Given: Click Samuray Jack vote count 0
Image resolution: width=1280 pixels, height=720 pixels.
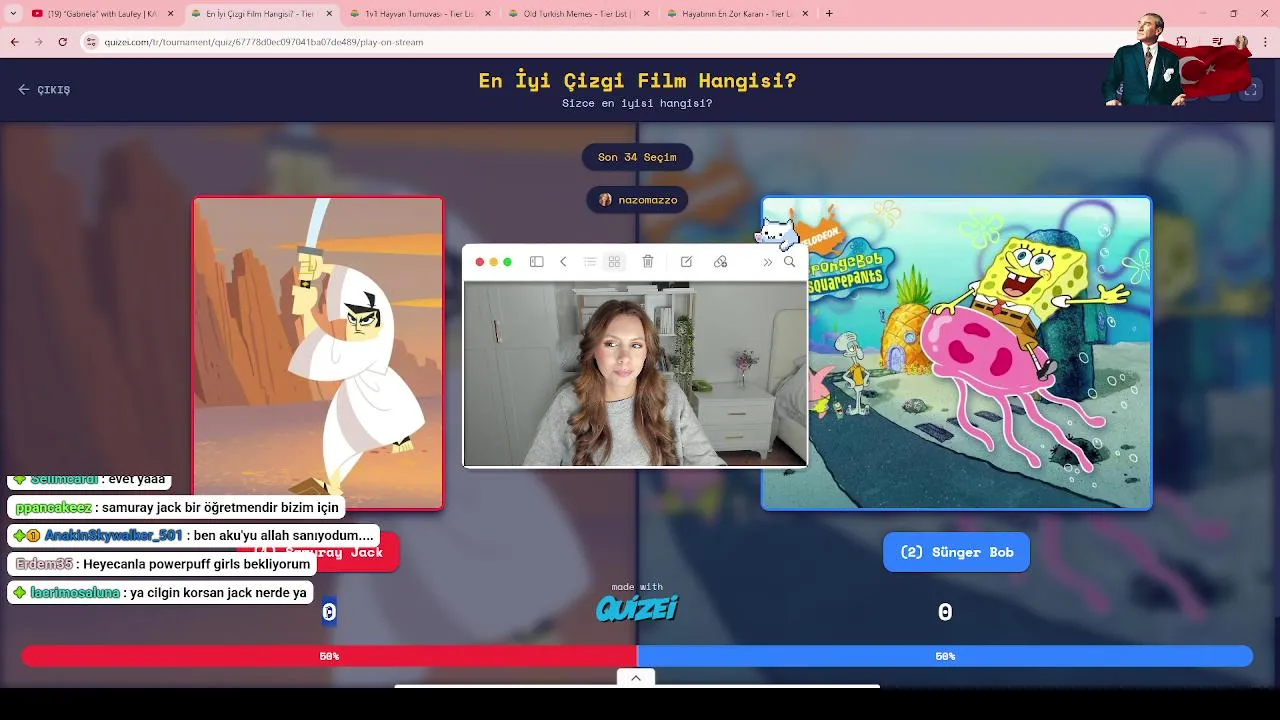Looking at the screenshot, I should tap(329, 612).
